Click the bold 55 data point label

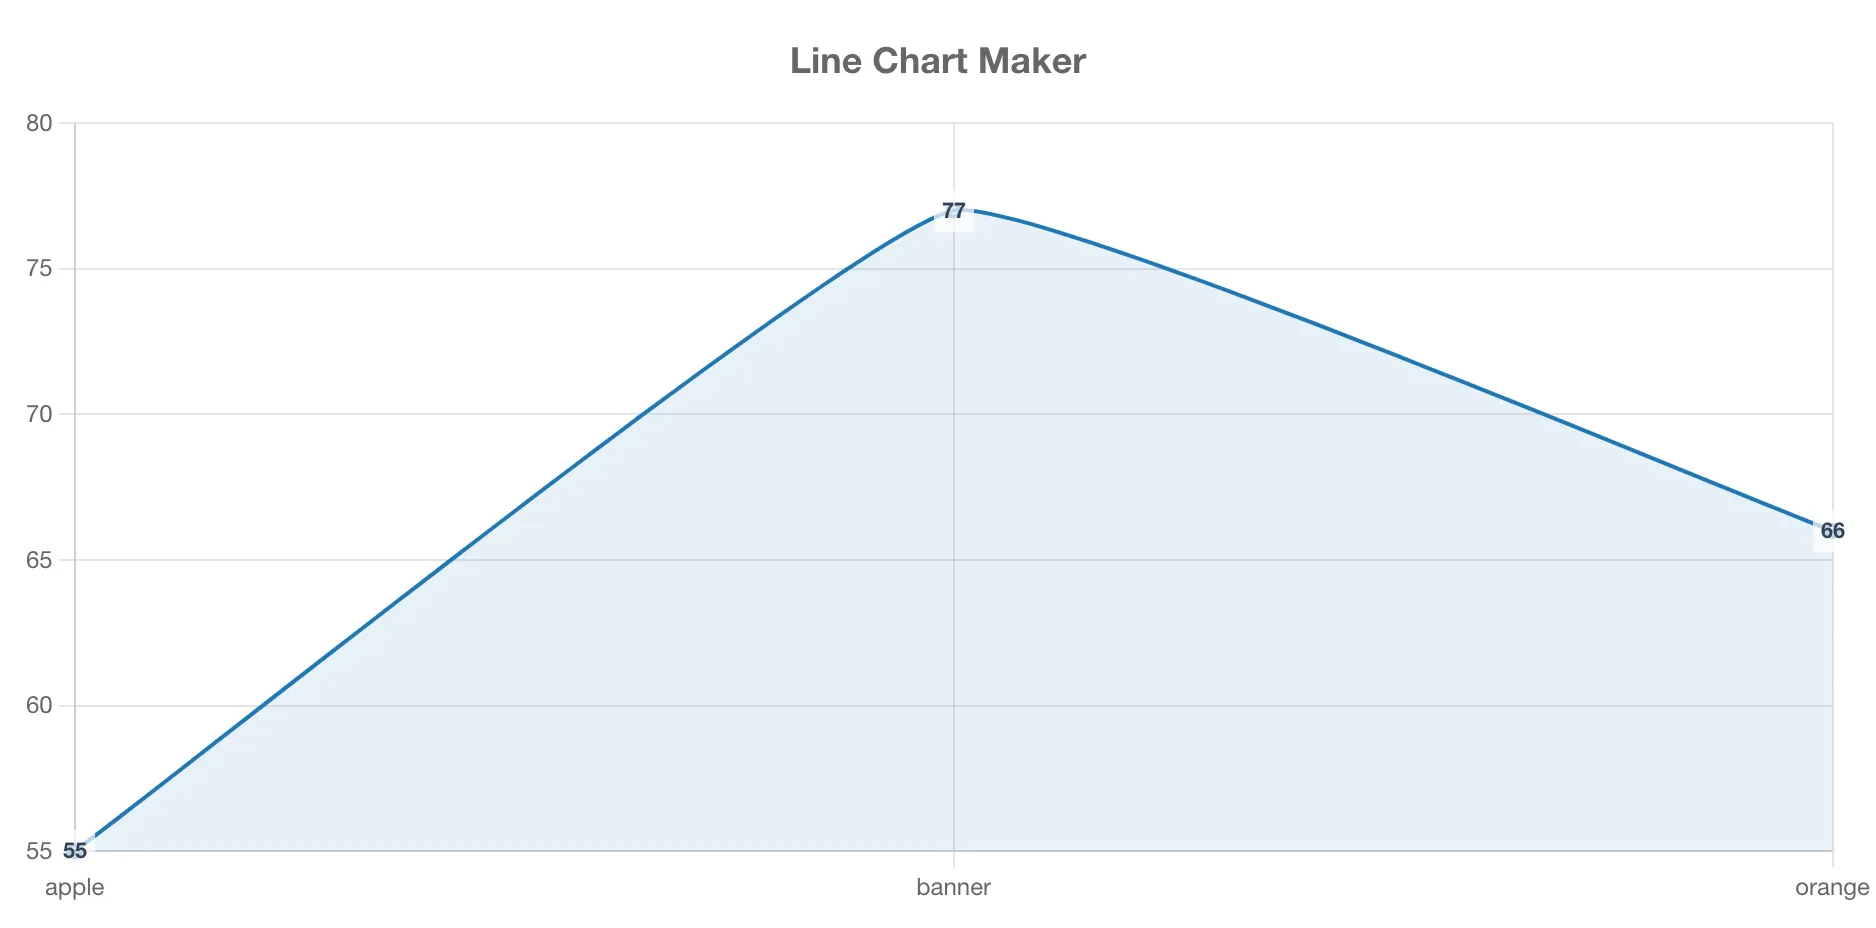coord(75,852)
